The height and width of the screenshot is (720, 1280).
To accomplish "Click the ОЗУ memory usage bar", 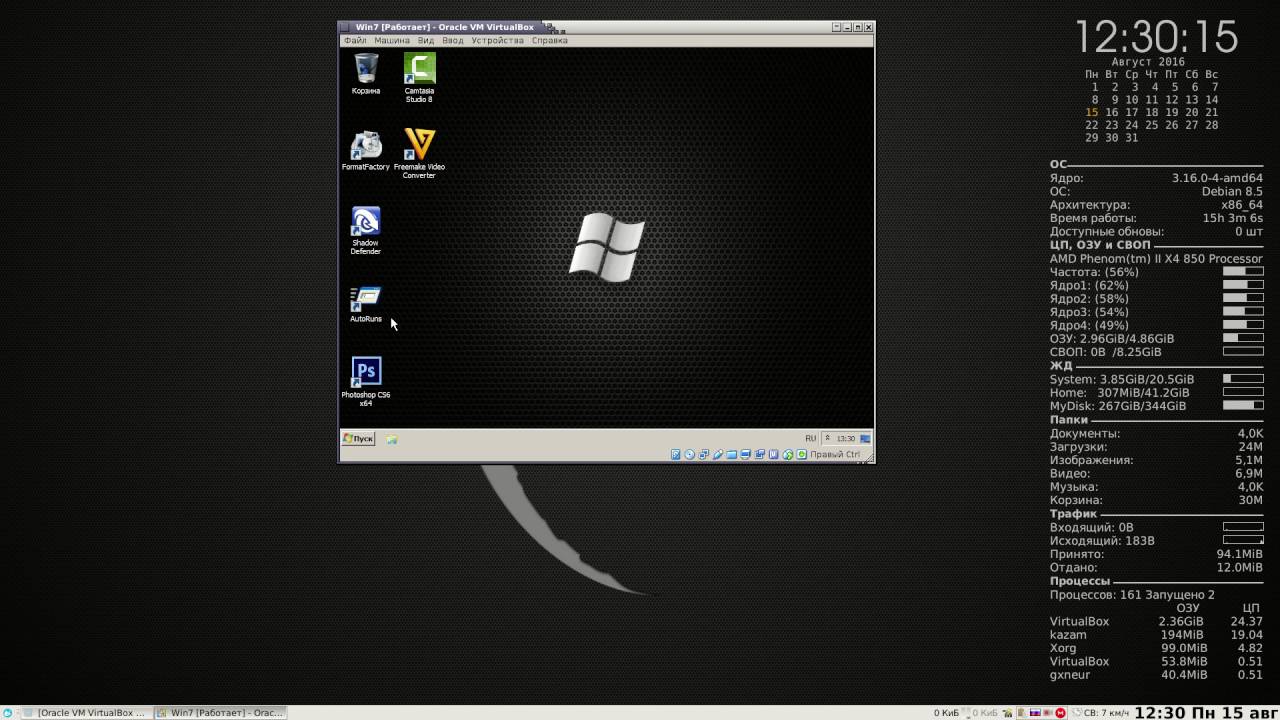I will point(1243,338).
